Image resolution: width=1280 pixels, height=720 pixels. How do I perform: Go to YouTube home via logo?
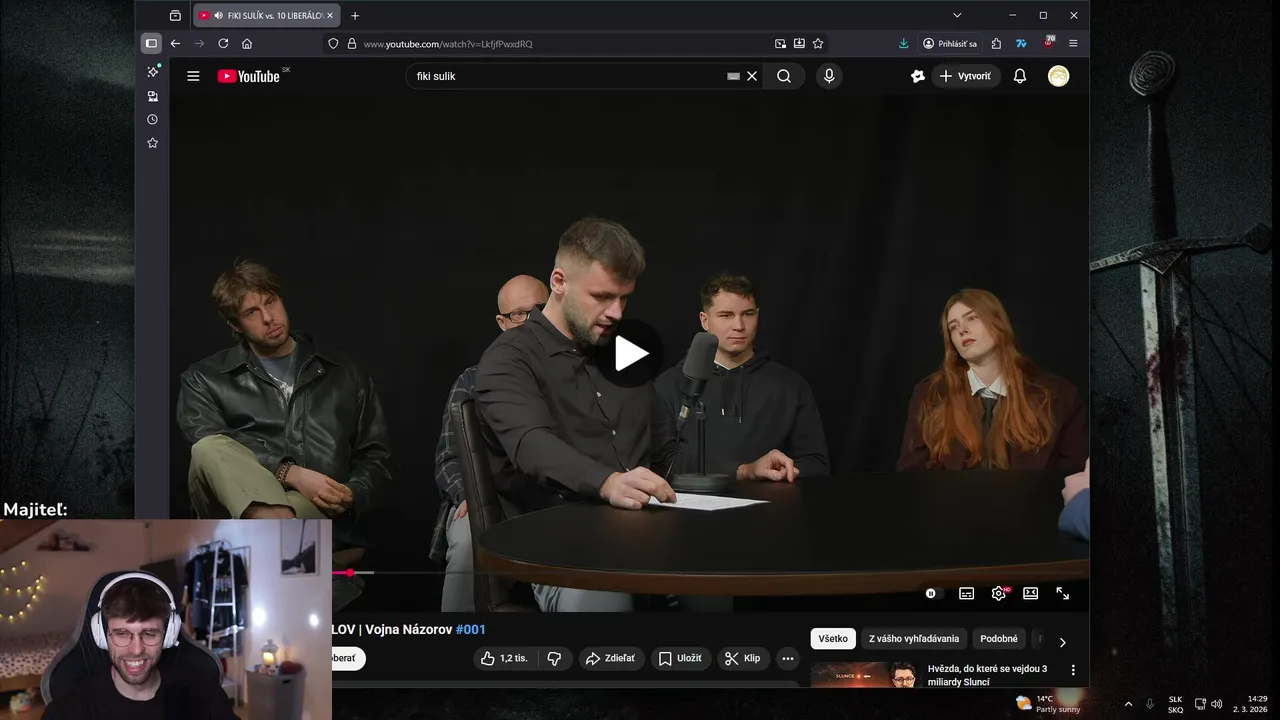249,76
